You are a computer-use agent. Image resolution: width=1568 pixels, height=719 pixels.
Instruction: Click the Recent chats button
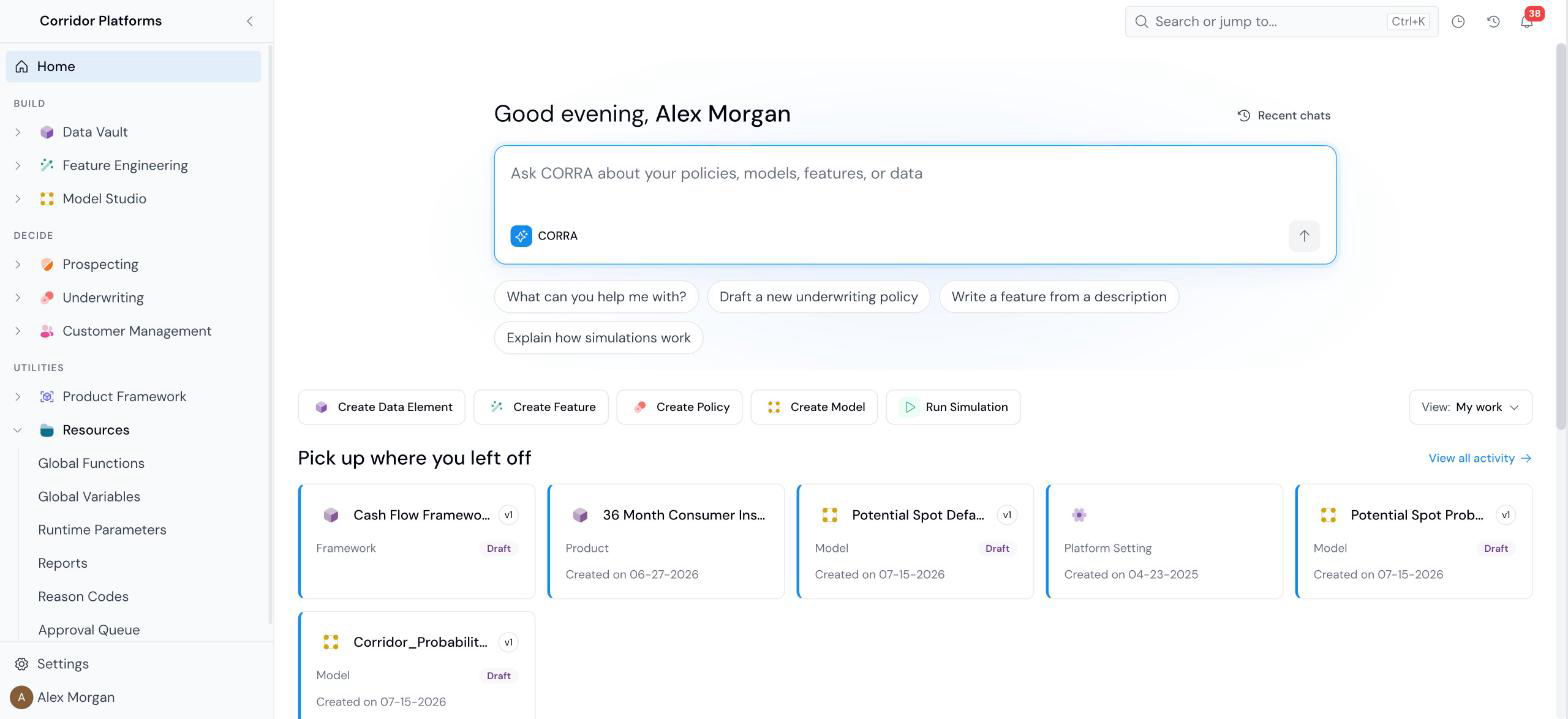(1284, 116)
